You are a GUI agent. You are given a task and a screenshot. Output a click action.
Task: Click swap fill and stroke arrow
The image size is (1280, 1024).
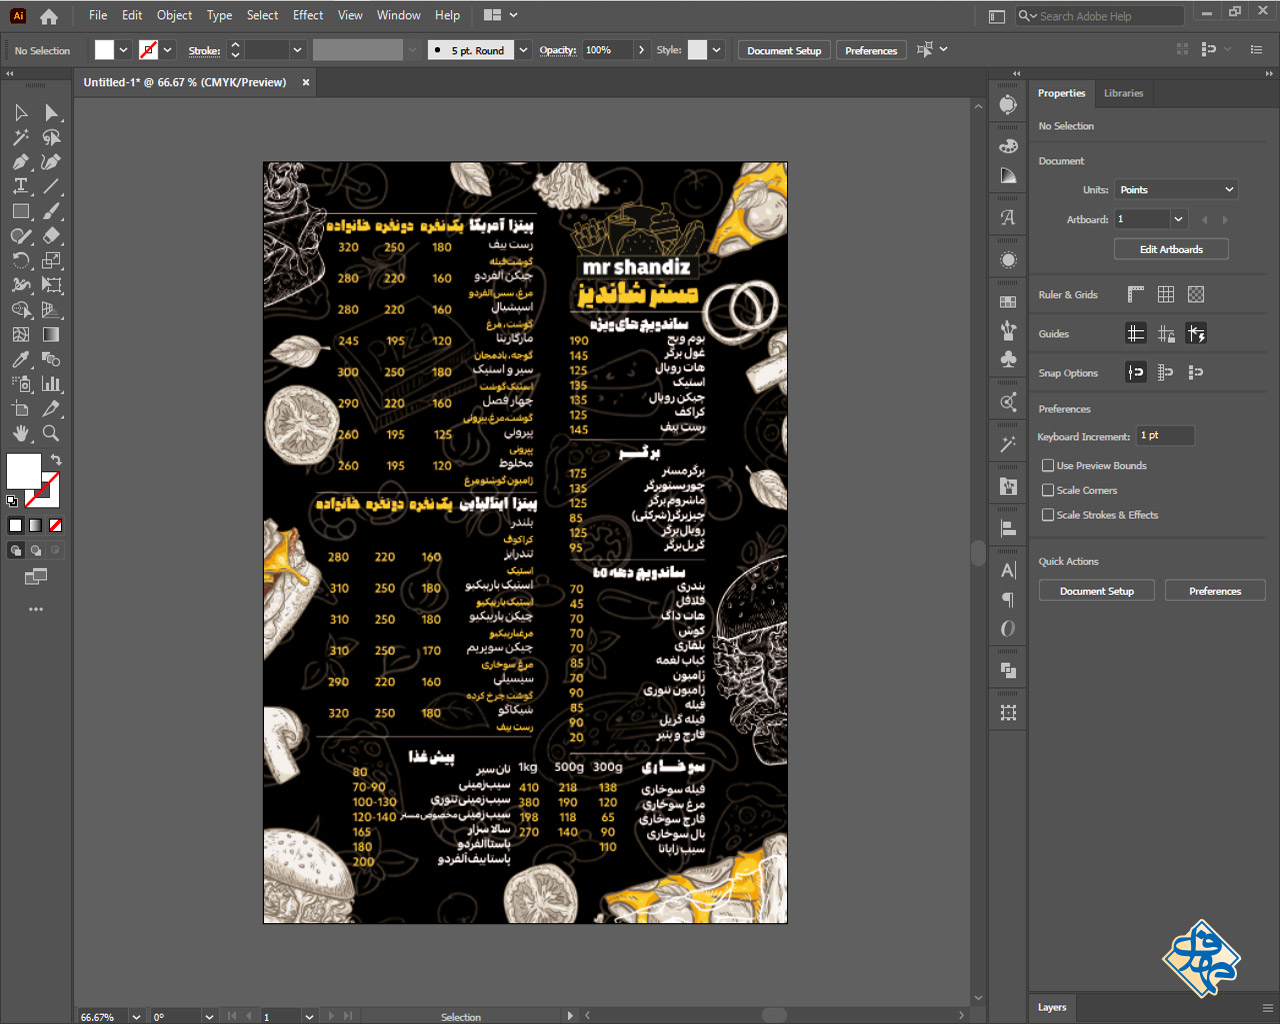56,459
